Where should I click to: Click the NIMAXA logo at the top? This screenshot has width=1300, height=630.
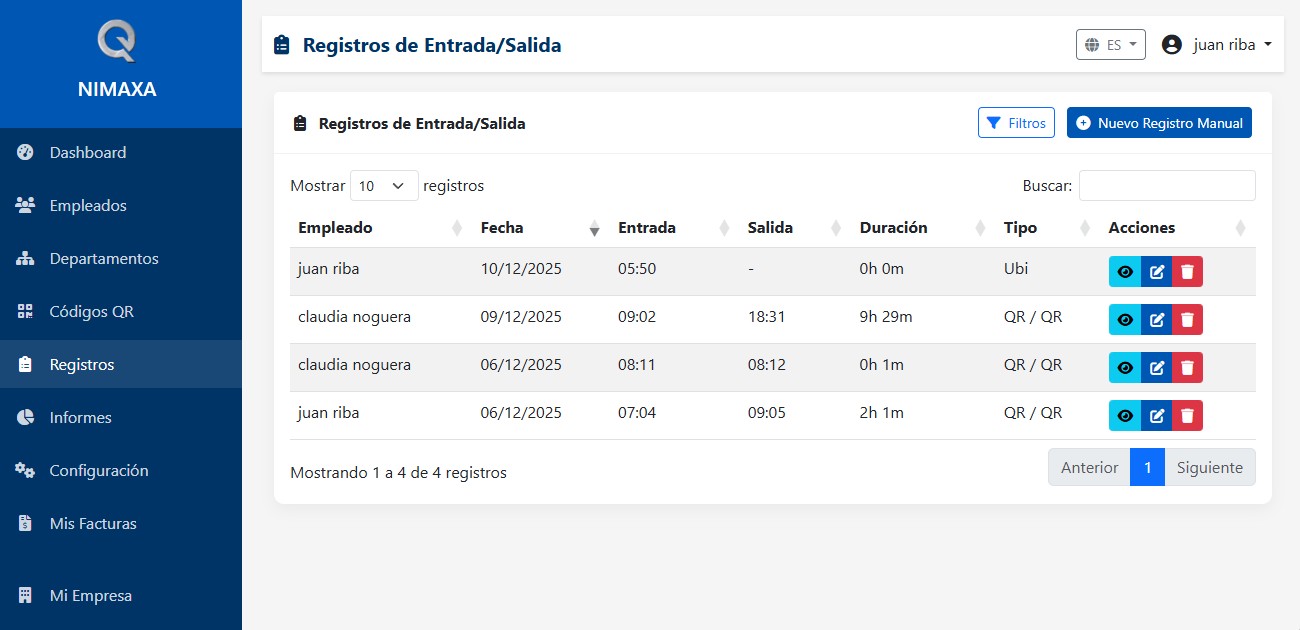[116, 55]
